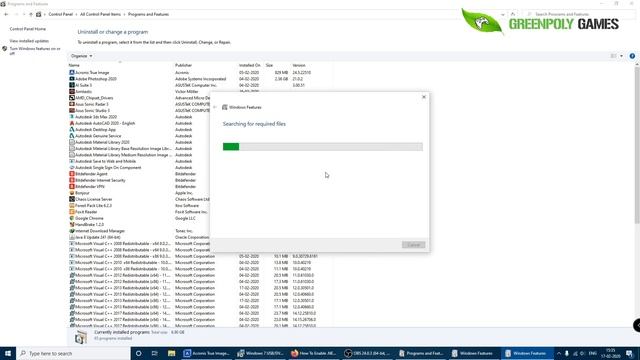Select the AMD_Chipset_Drivers icon
The width and height of the screenshot is (640, 360).
[72, 98]
